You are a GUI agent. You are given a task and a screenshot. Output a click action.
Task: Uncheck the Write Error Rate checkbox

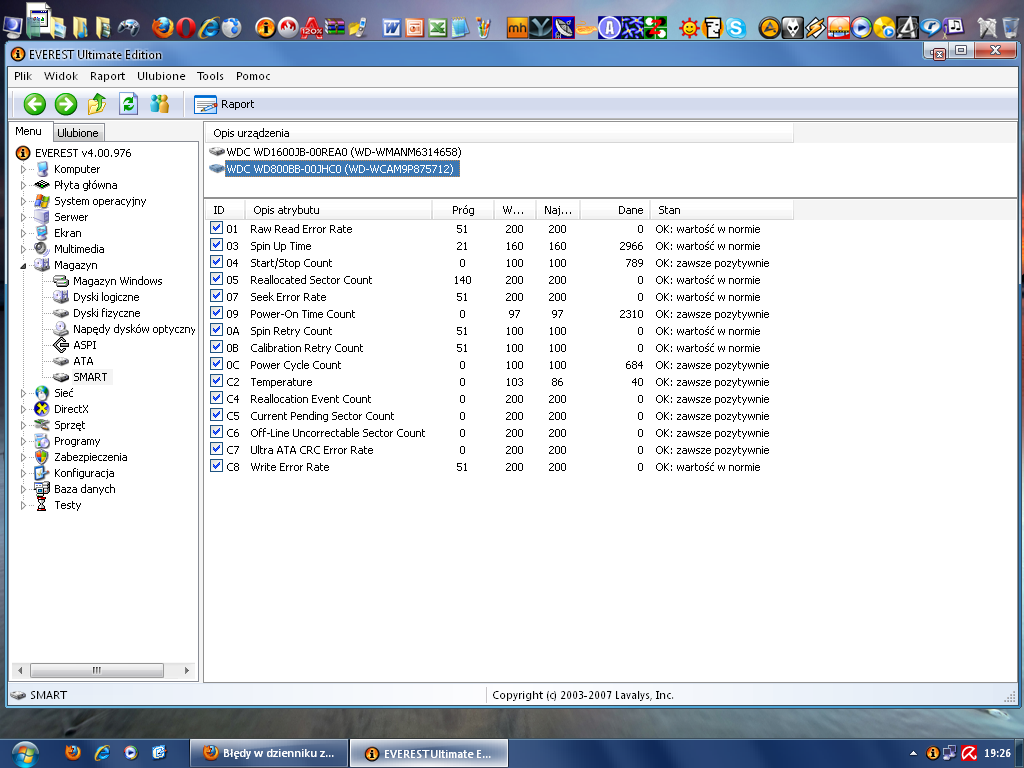[216, 466]
